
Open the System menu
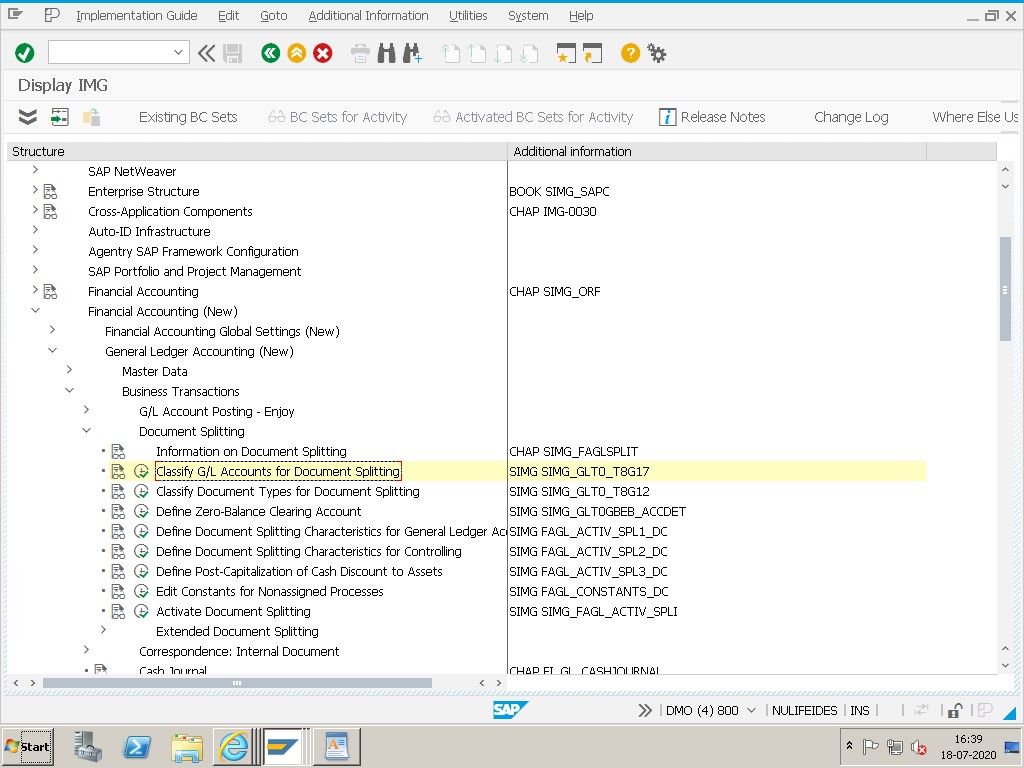click(x=528, y=16)
